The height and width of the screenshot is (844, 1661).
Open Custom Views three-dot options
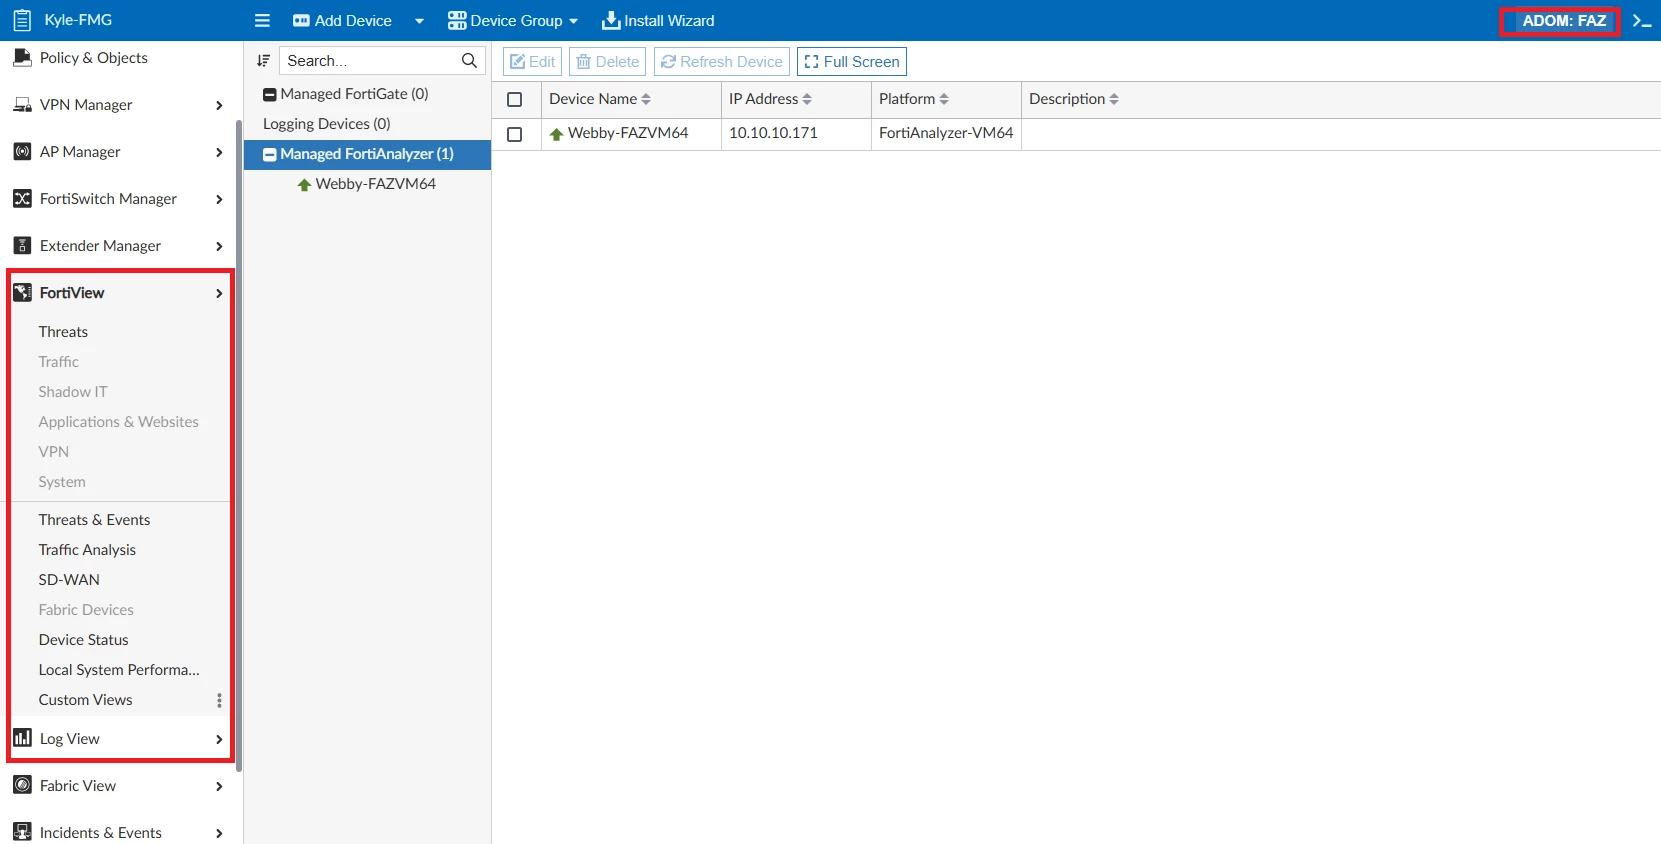219,700
